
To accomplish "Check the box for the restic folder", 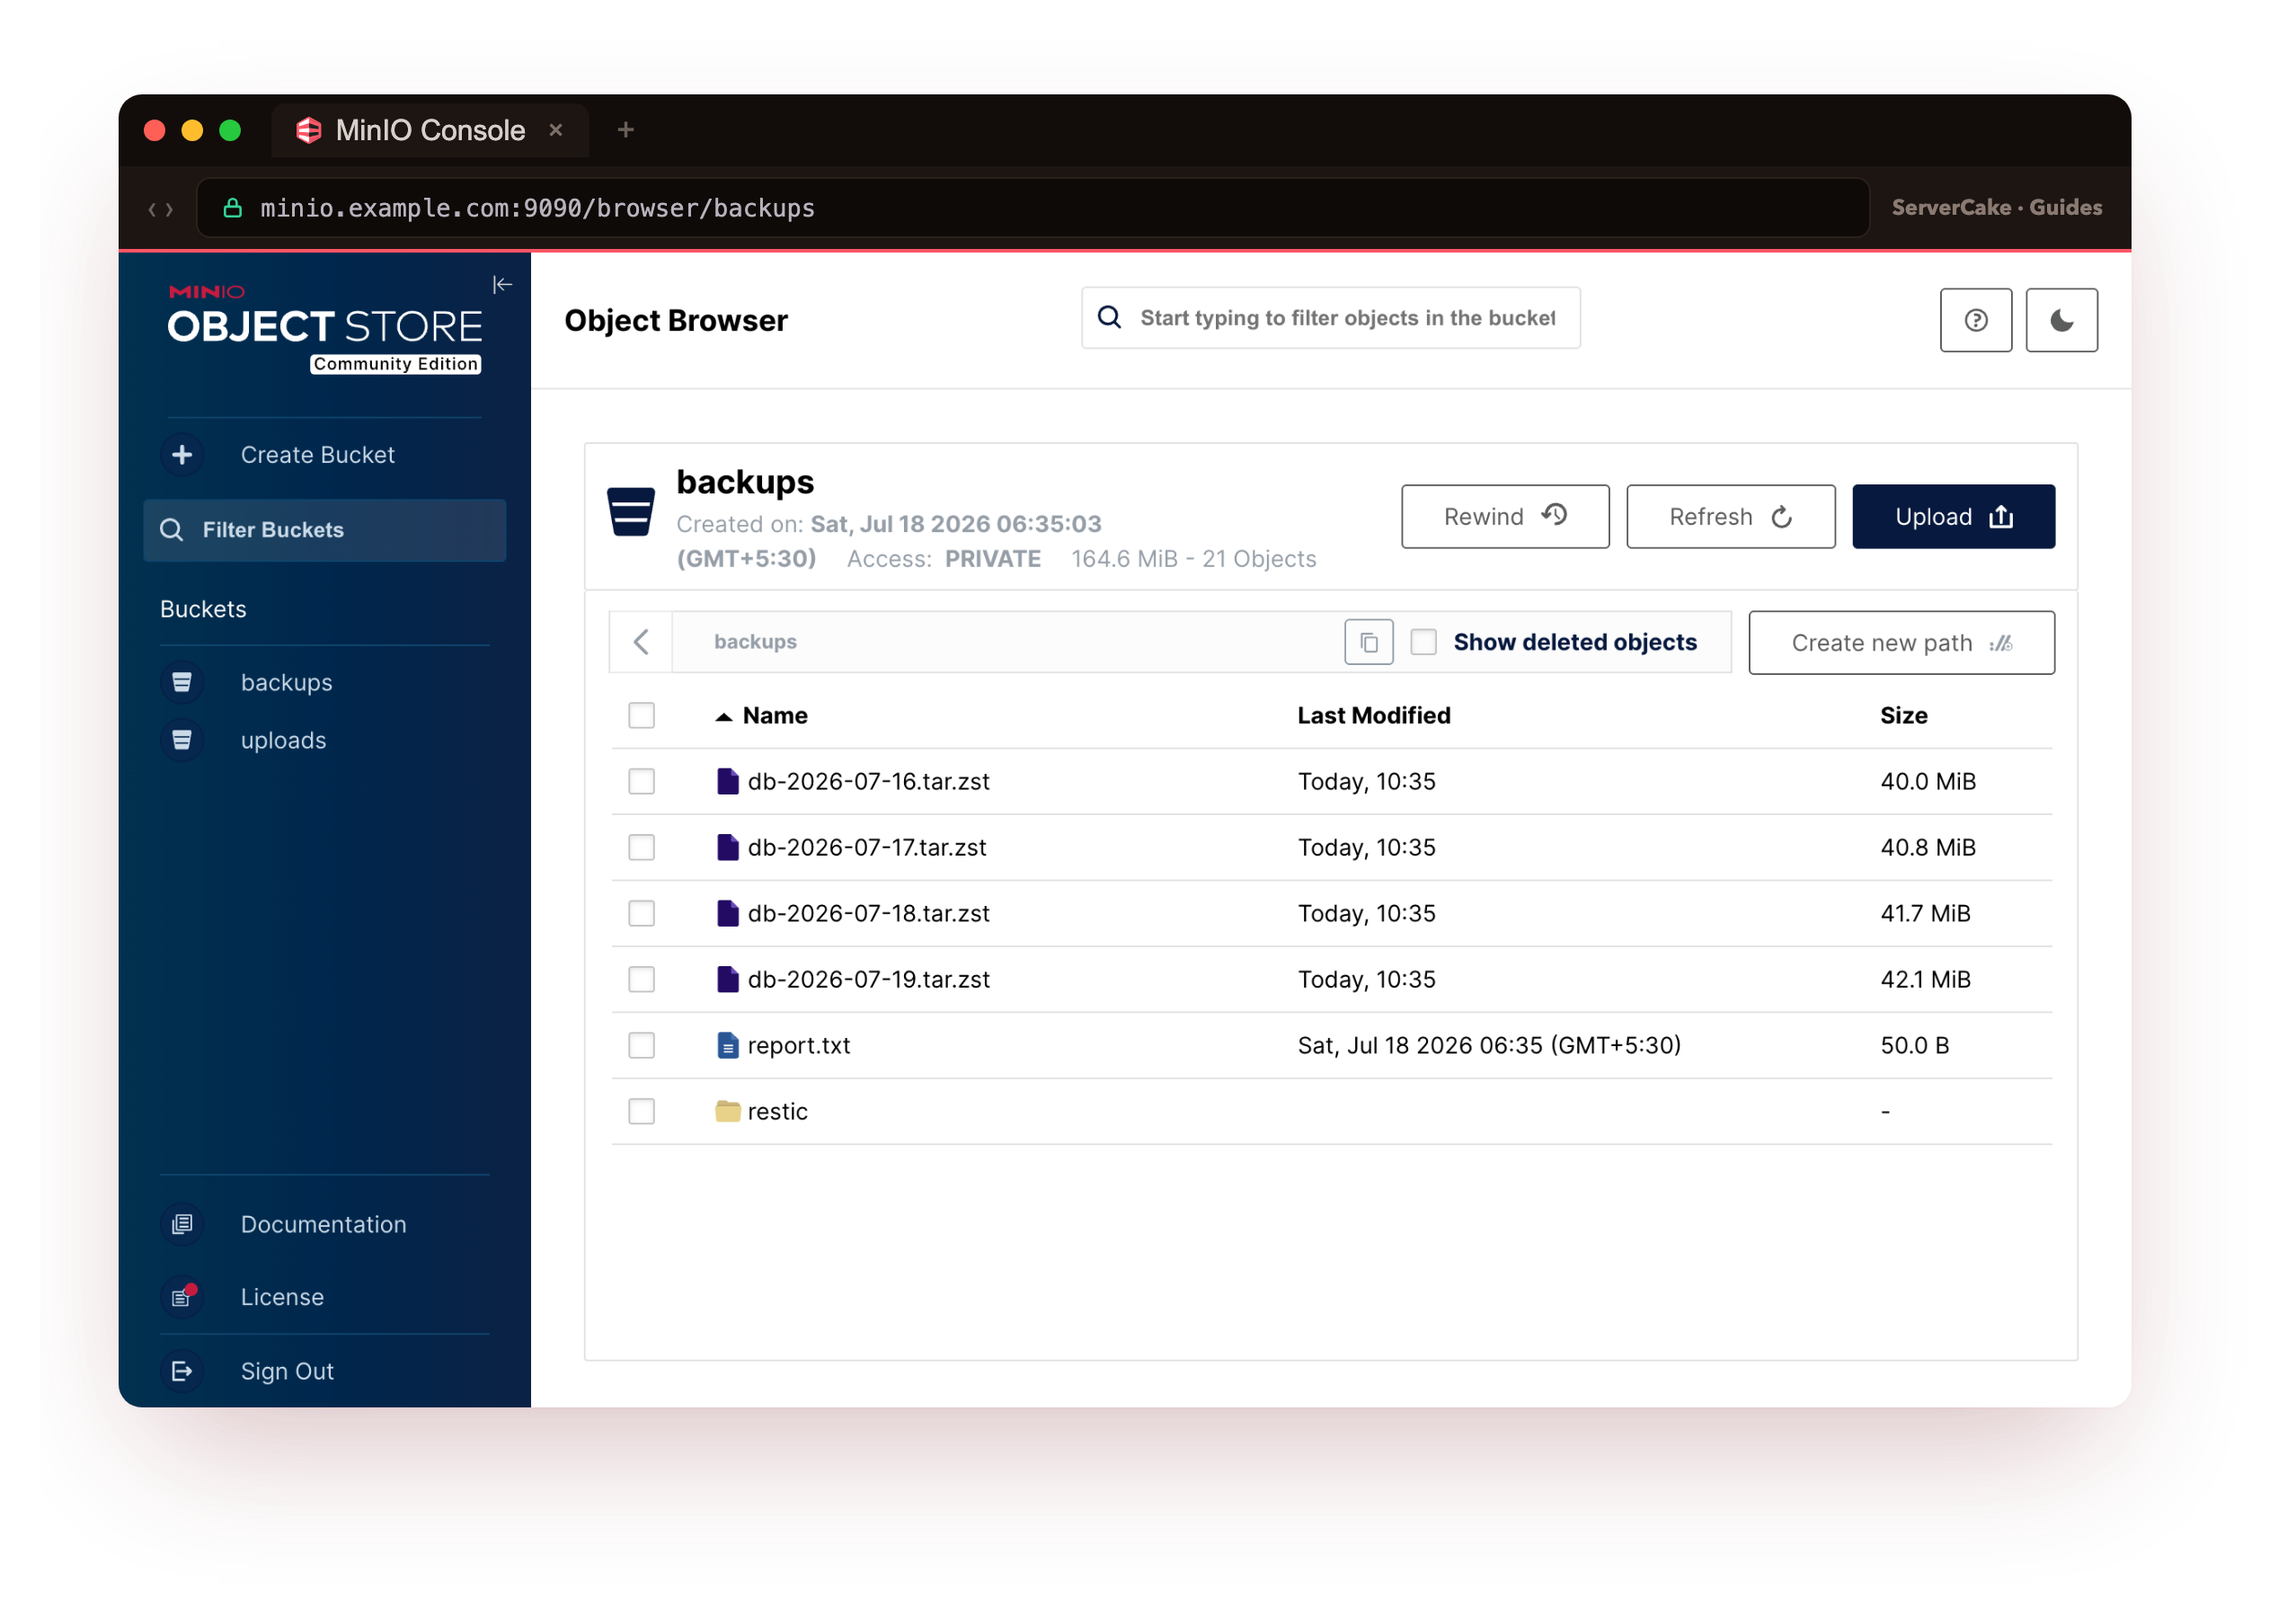I will coord(642,1112).
